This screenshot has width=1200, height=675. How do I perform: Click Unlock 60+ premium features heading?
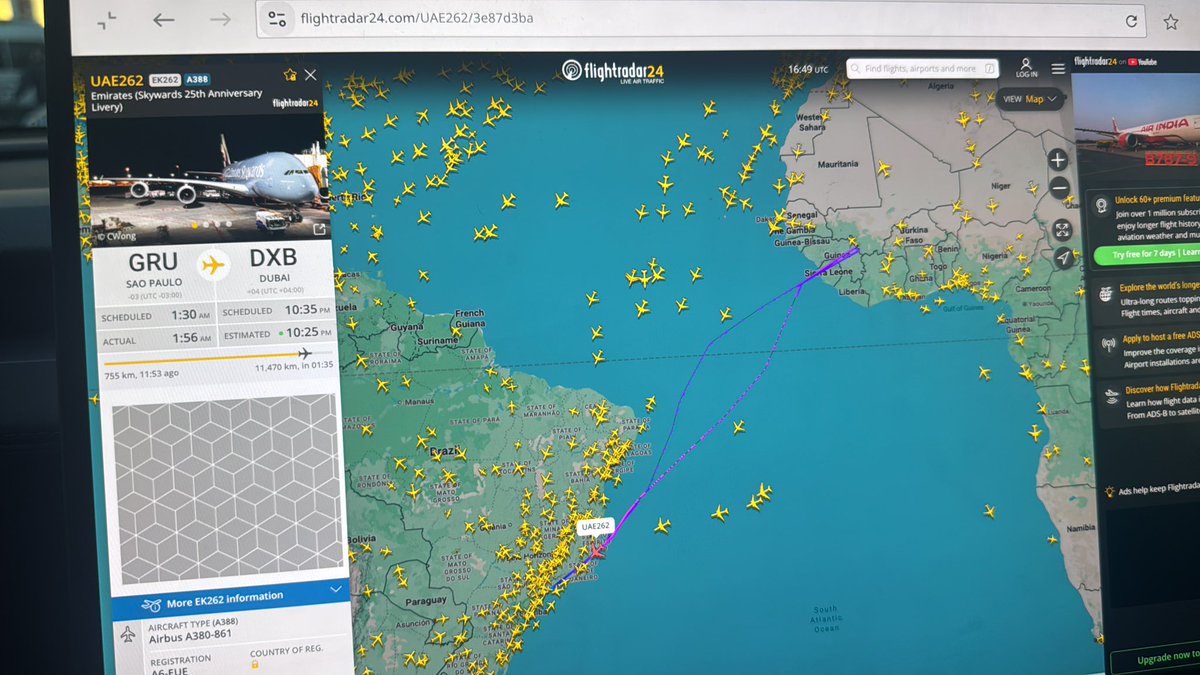[x=1158, y=201]
